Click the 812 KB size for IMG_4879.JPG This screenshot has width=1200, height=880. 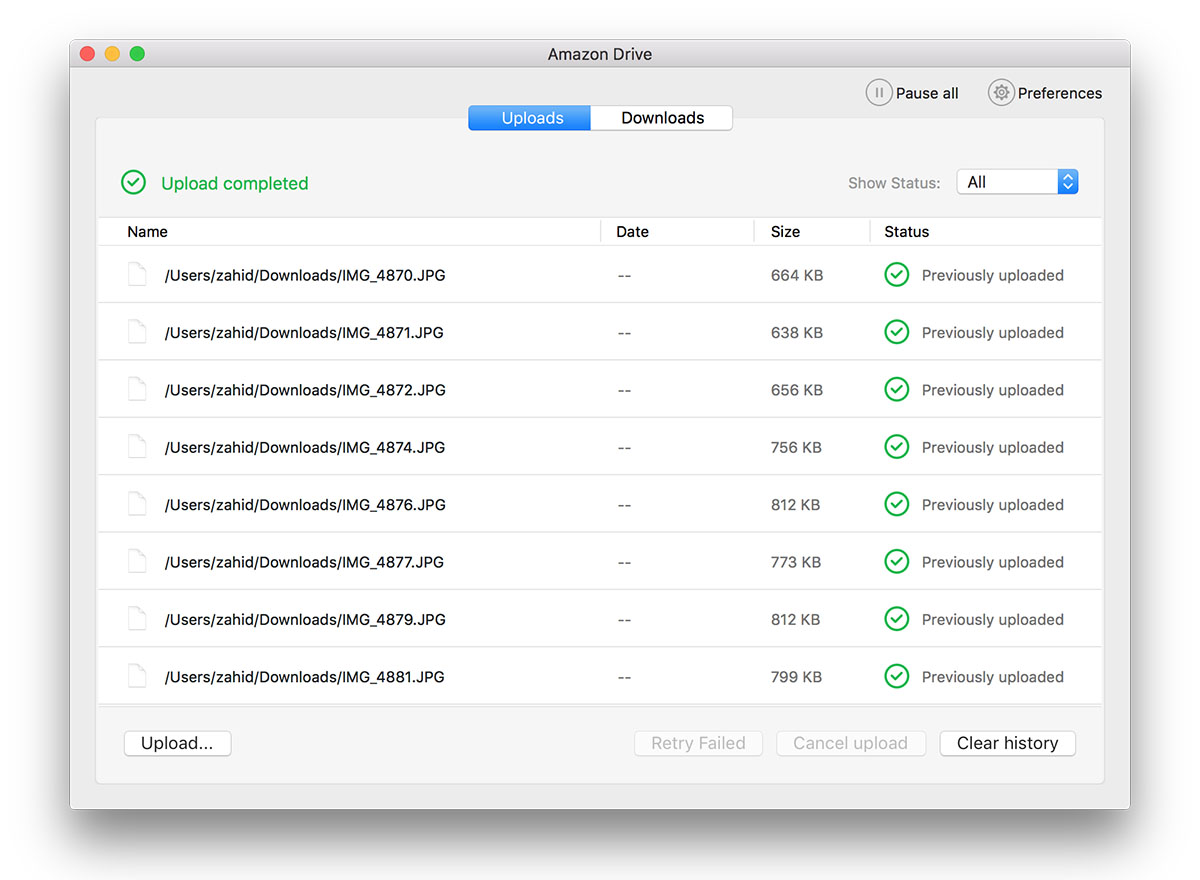[x=795, y=620]
